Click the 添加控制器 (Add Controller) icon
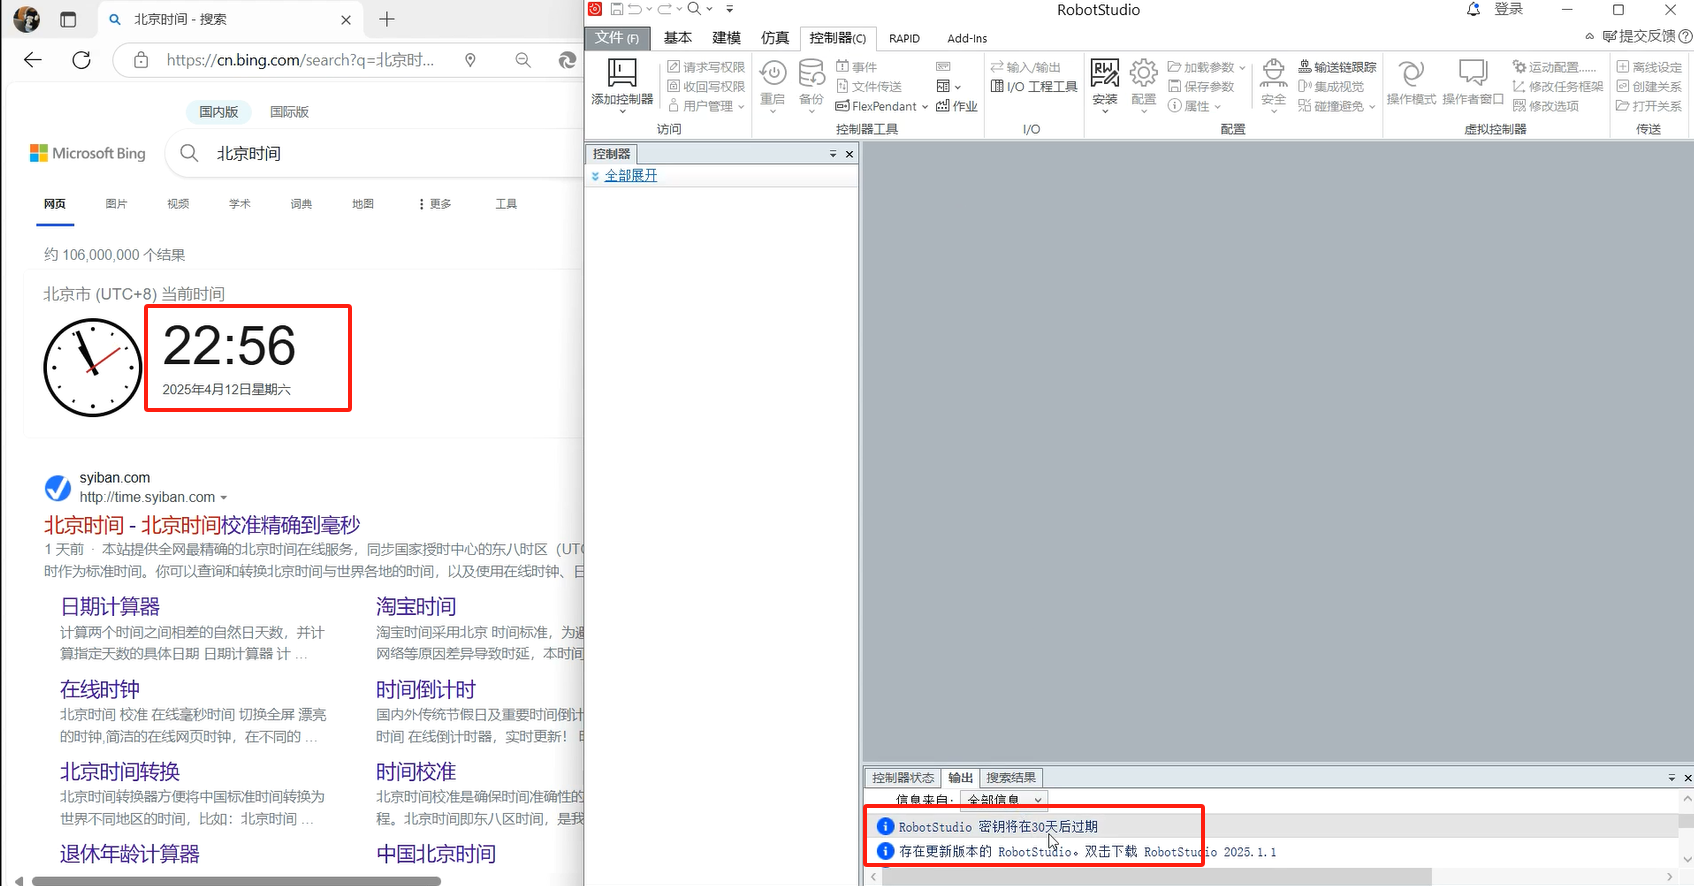The height and width of the screenshot is (886, 1694). point(621,74)
